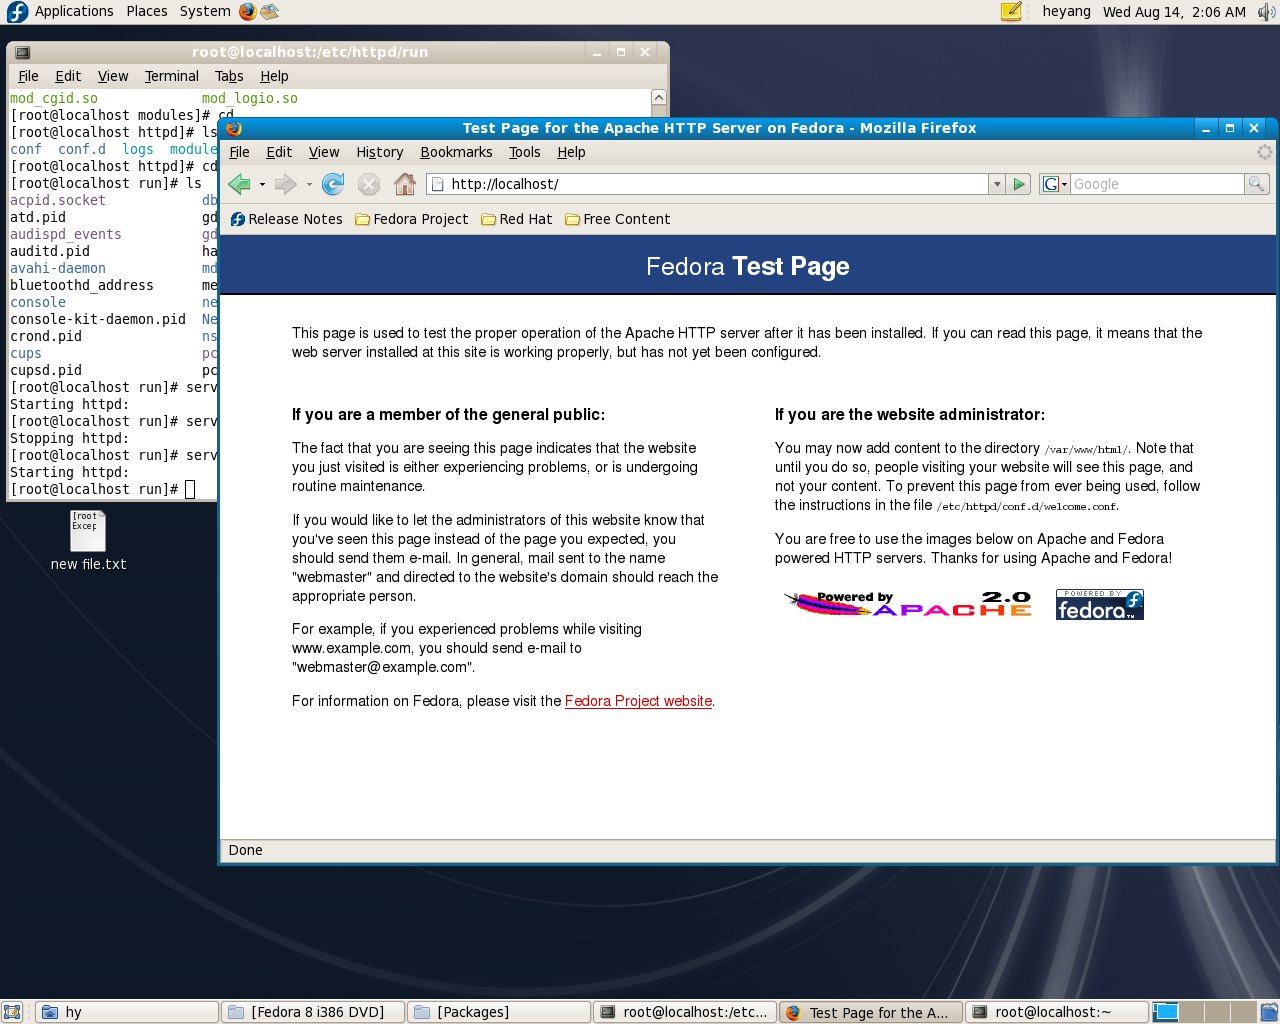Click Show Desktop button in bottom panel
The width and height of the screenshot is (1280, 1024).
coord(12,1012)
